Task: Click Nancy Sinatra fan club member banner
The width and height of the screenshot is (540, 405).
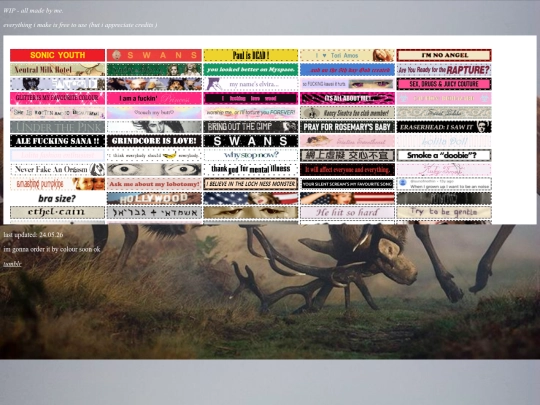Action: [347, 113]
